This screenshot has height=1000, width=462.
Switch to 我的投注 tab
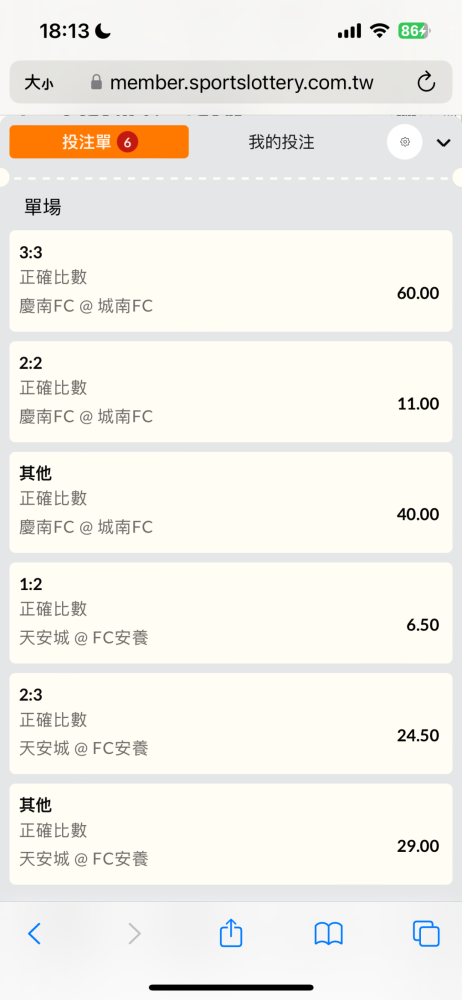tap(281, 142)
